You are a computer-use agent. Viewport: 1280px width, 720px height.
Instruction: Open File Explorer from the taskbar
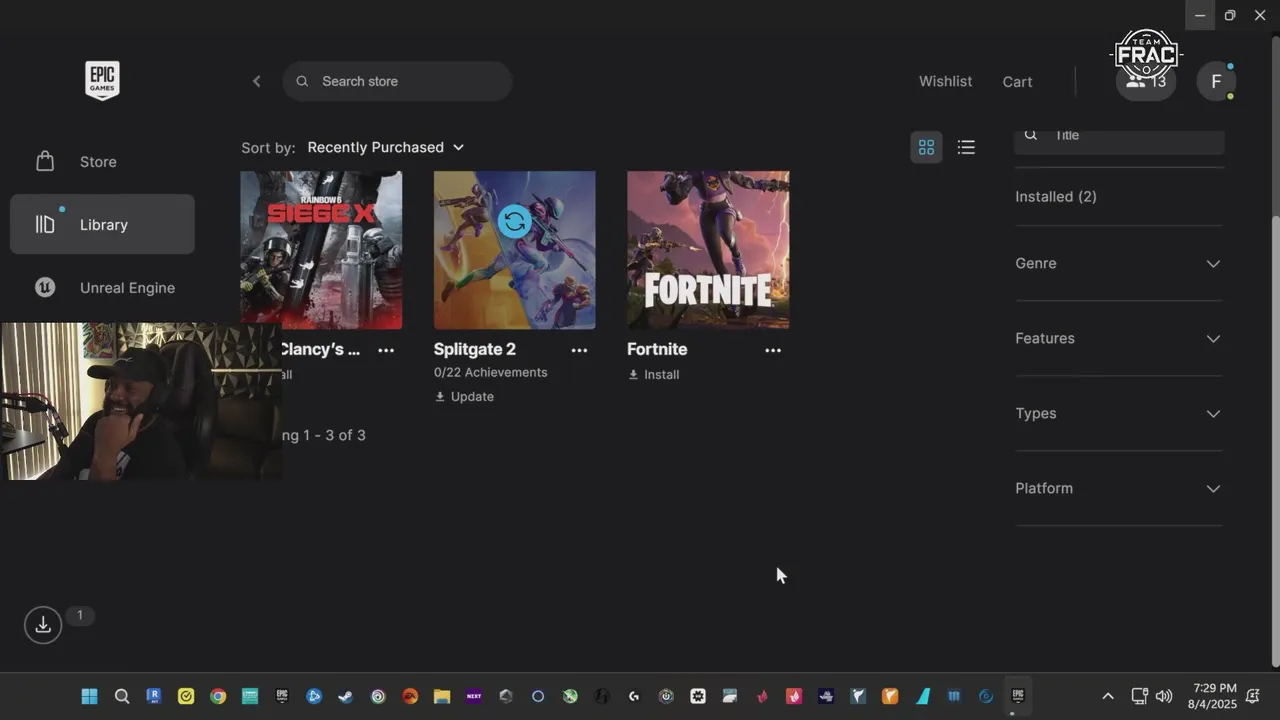(442, 696)
